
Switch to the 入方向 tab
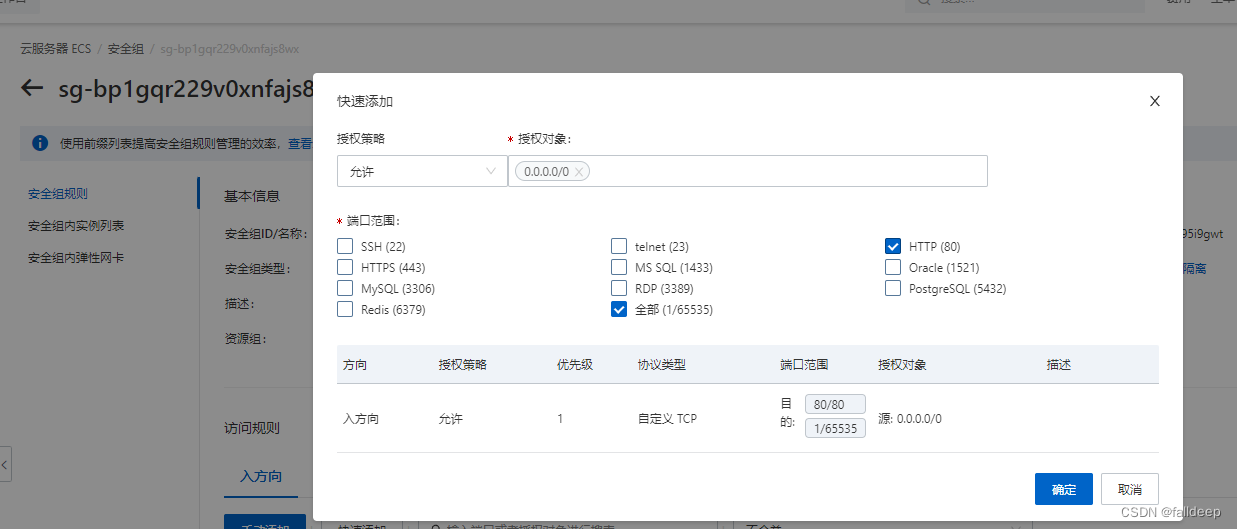261,477
